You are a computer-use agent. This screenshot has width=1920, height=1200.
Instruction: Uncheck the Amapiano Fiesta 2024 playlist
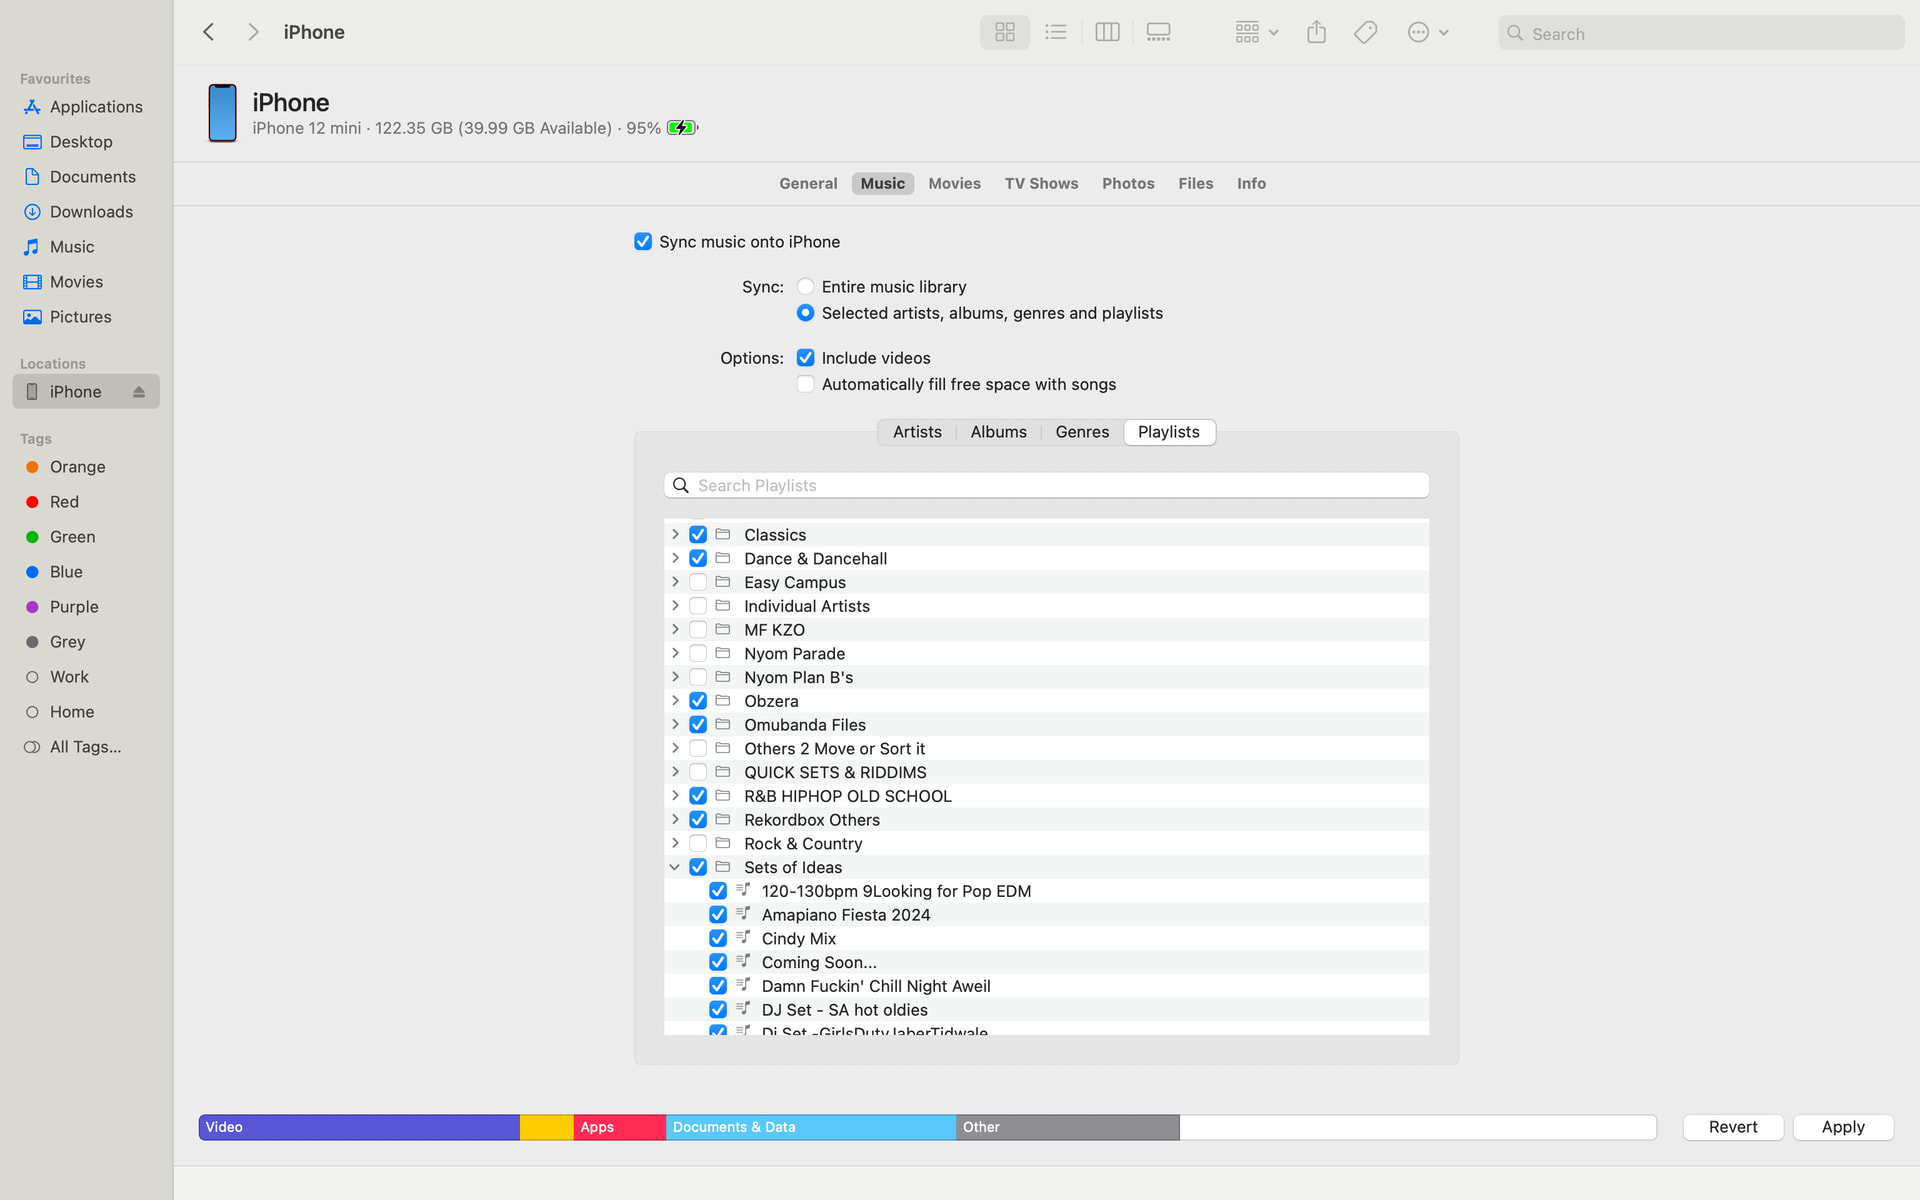[x=718, y=915]
